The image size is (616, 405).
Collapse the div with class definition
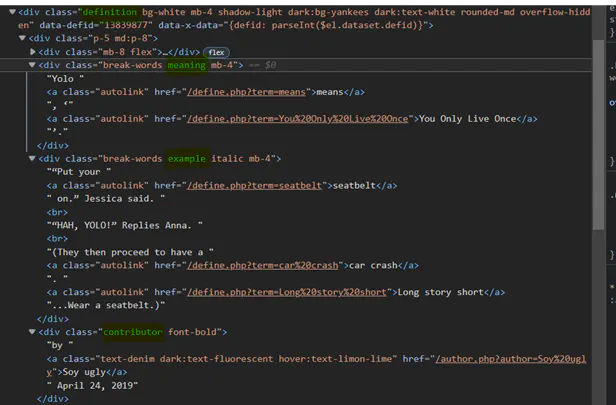pos(13,12)
